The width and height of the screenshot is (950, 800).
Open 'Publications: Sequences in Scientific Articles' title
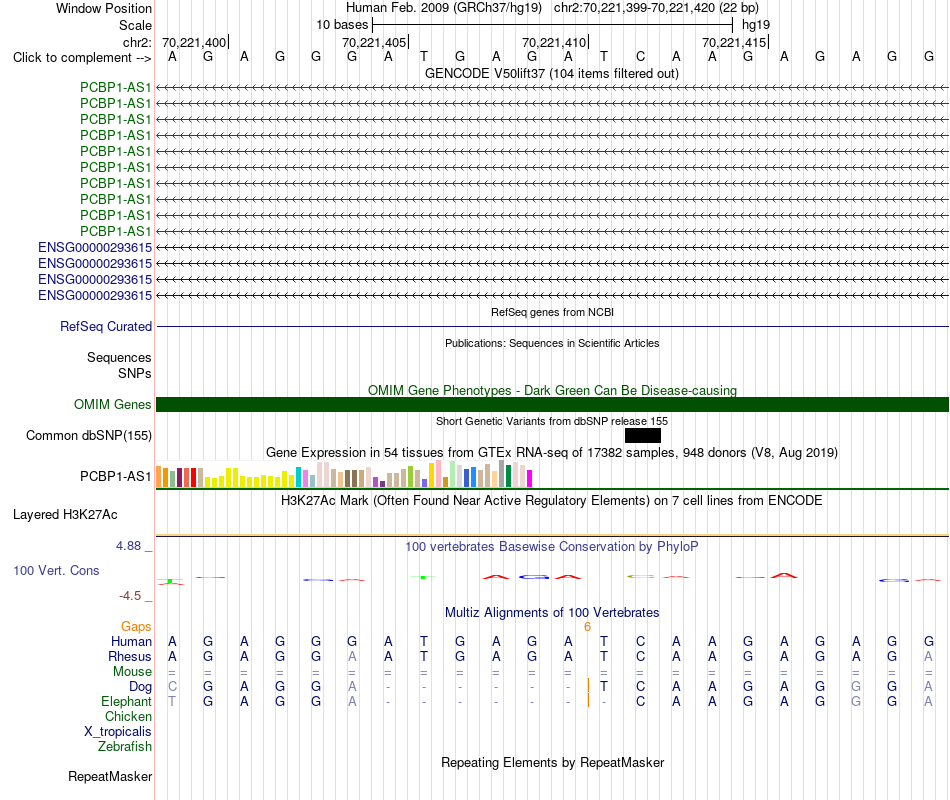tap(552, 343)
